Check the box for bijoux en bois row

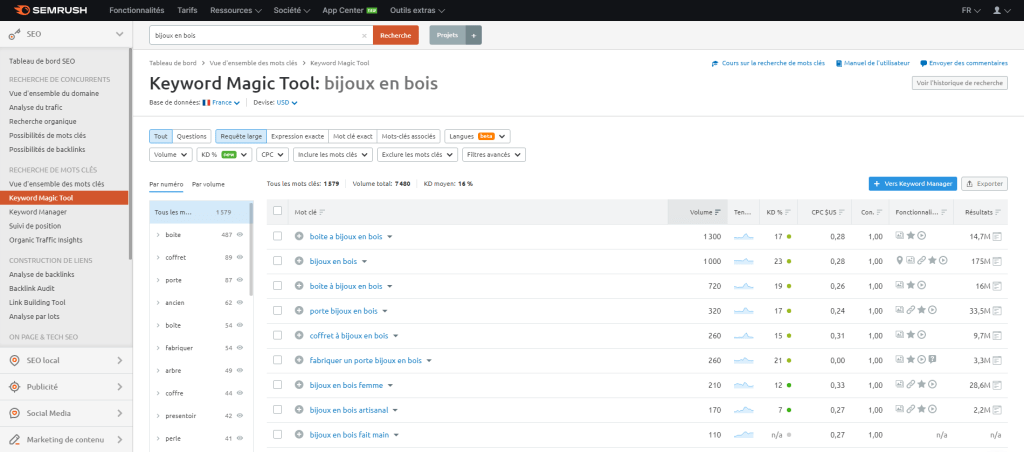[x=277, y=261]
